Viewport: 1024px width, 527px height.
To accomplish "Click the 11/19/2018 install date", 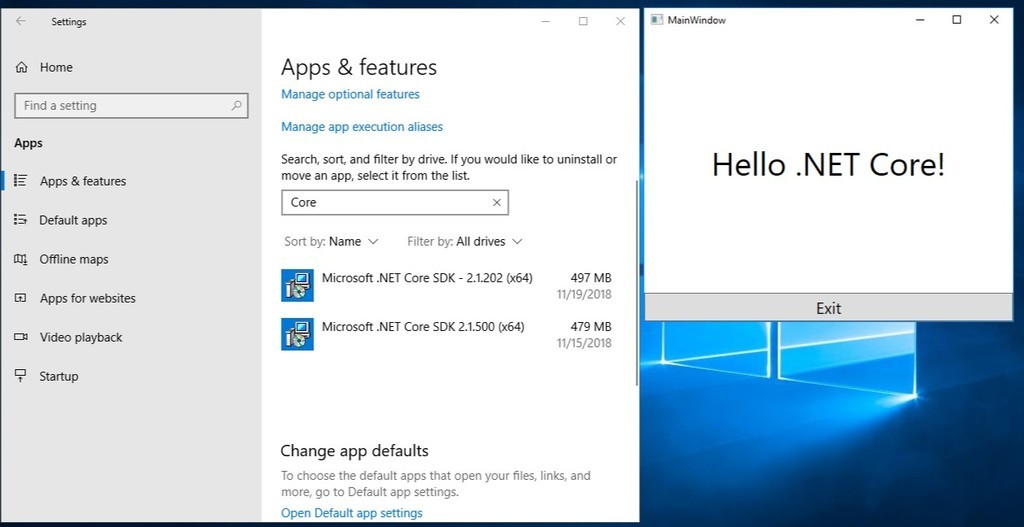I will (x=584, y=295).
